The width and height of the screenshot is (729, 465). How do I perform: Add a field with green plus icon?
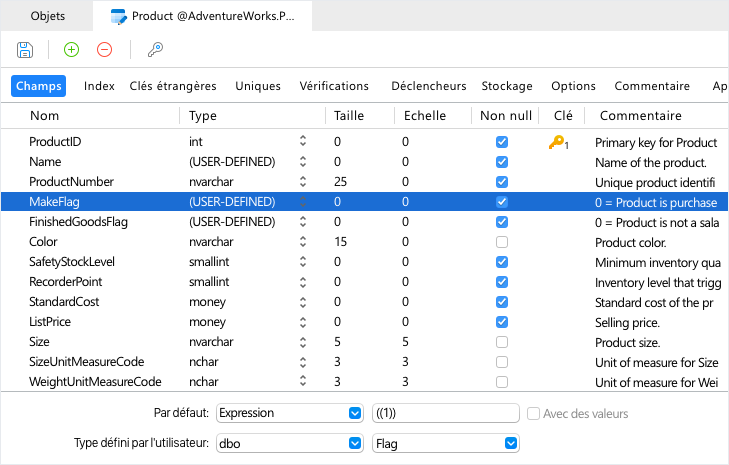pos(71,49)
